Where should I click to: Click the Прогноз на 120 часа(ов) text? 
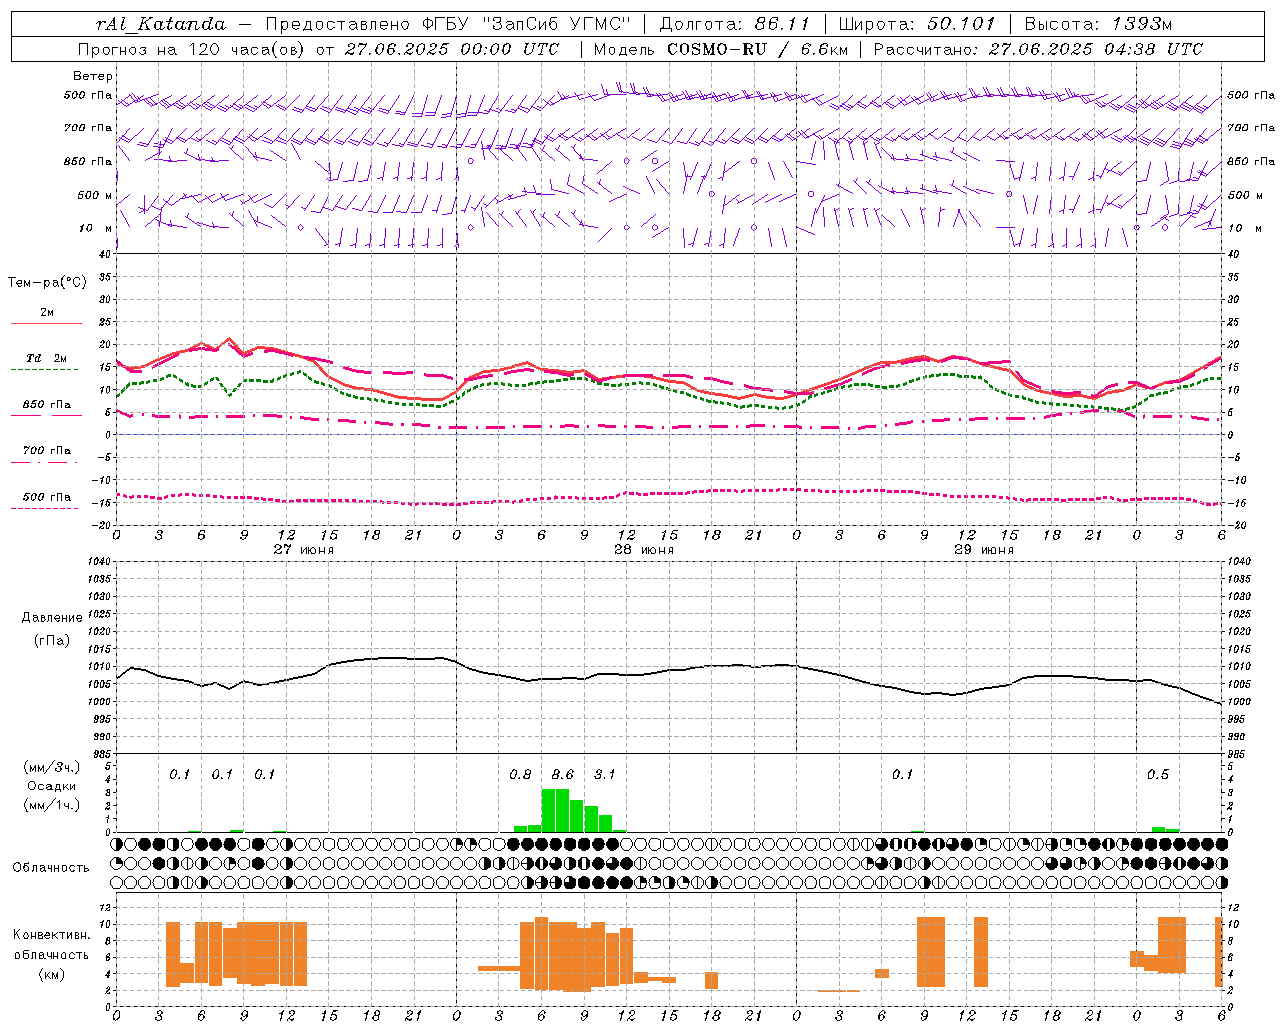191,49
